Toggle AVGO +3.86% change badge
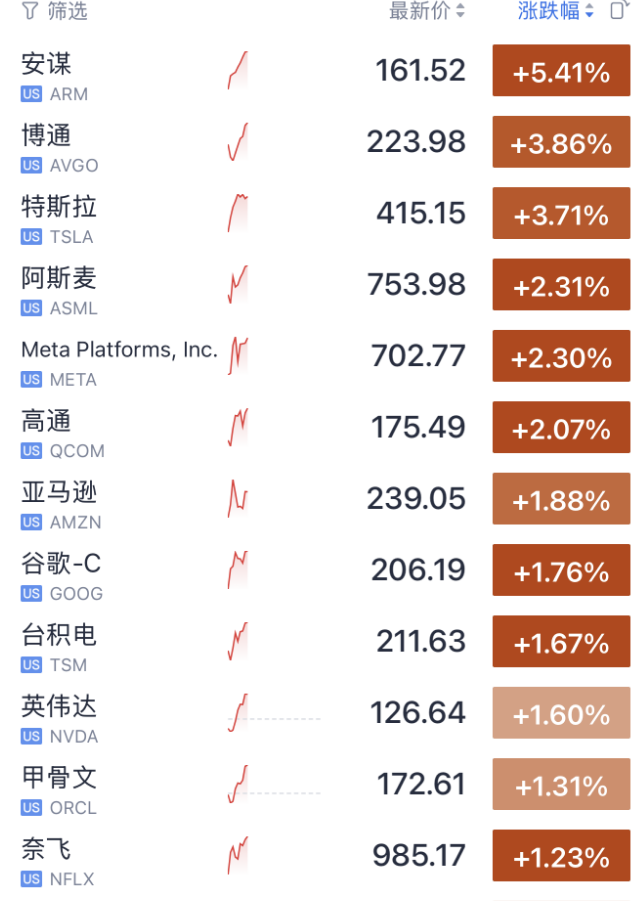637x901 pixels. coord(561,142)
